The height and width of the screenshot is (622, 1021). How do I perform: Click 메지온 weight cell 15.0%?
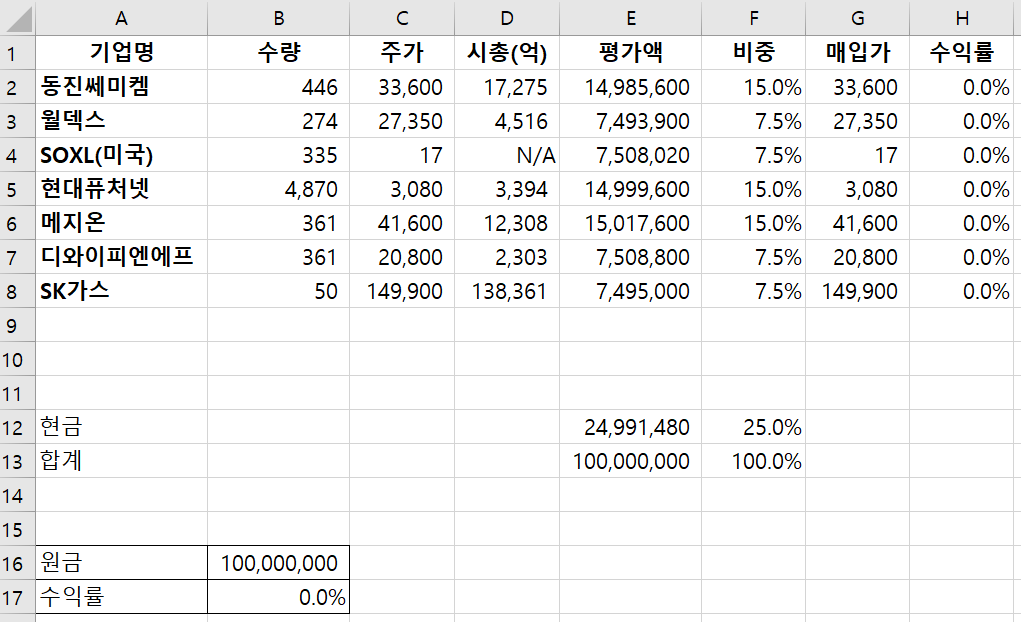click(753, 223)
